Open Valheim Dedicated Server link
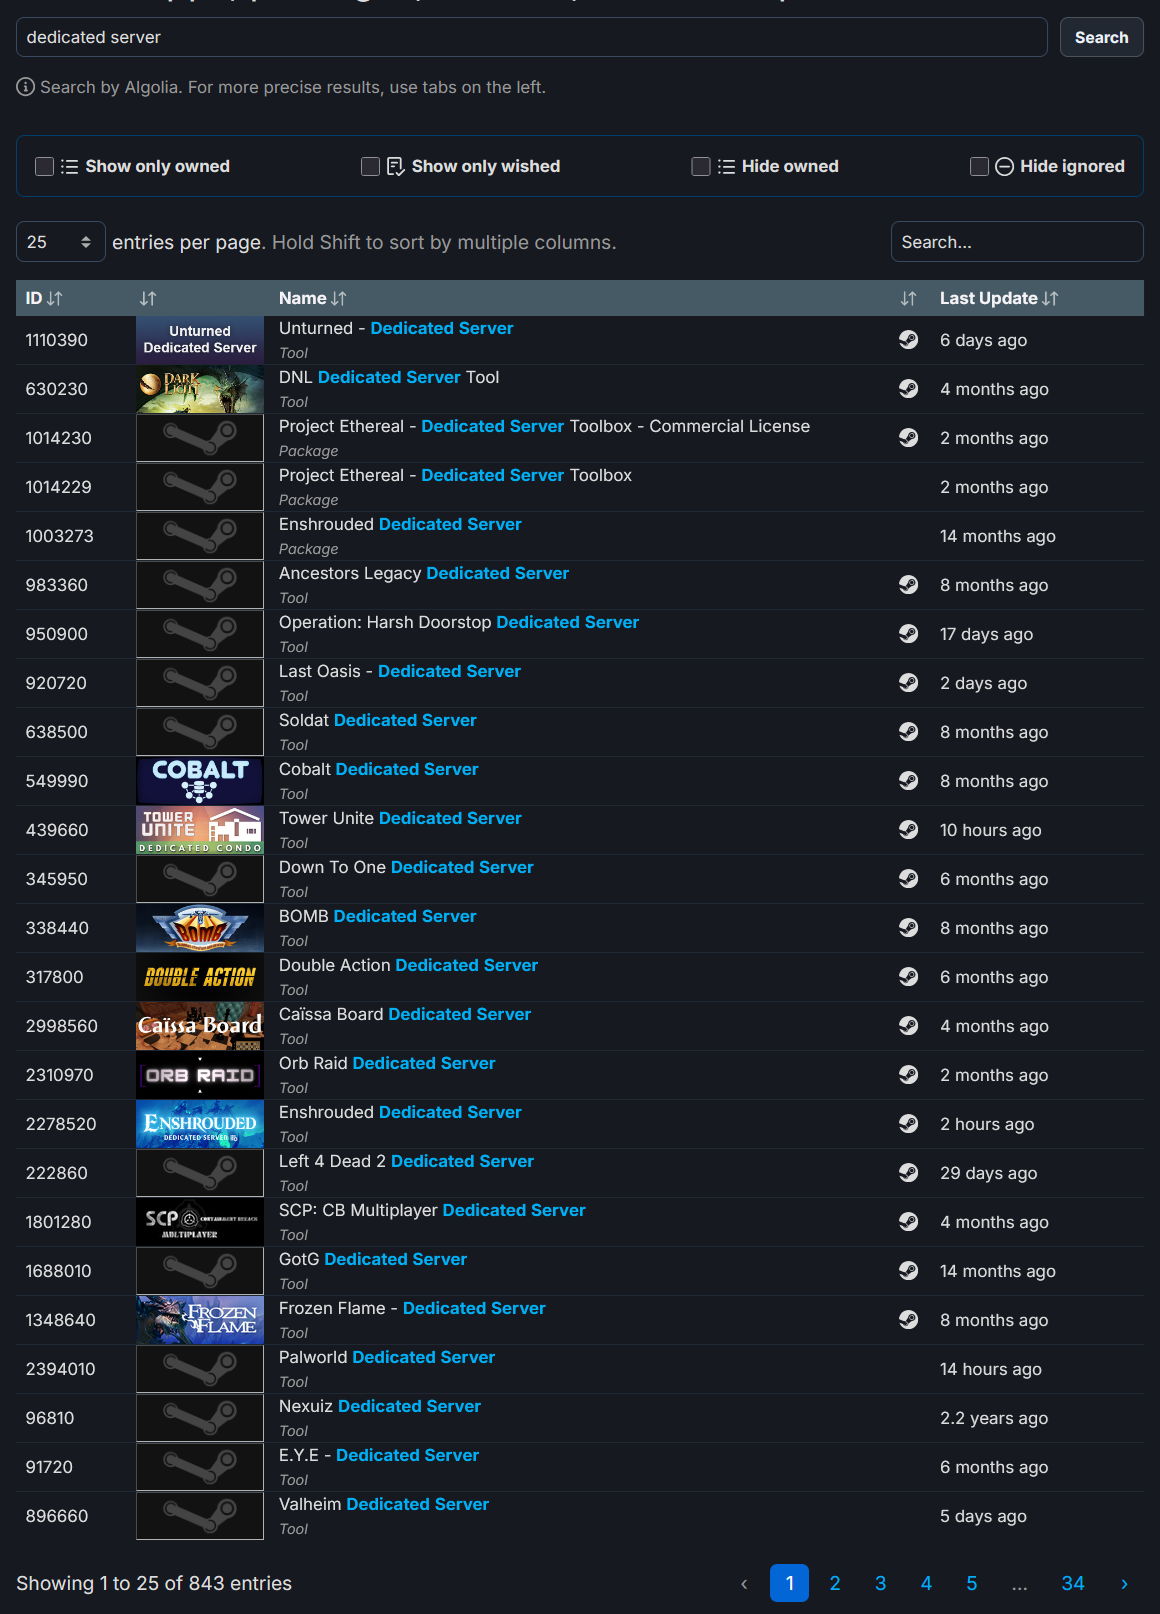Viewport: 1160px width, 1614px height. click(x=384, y=1504)
